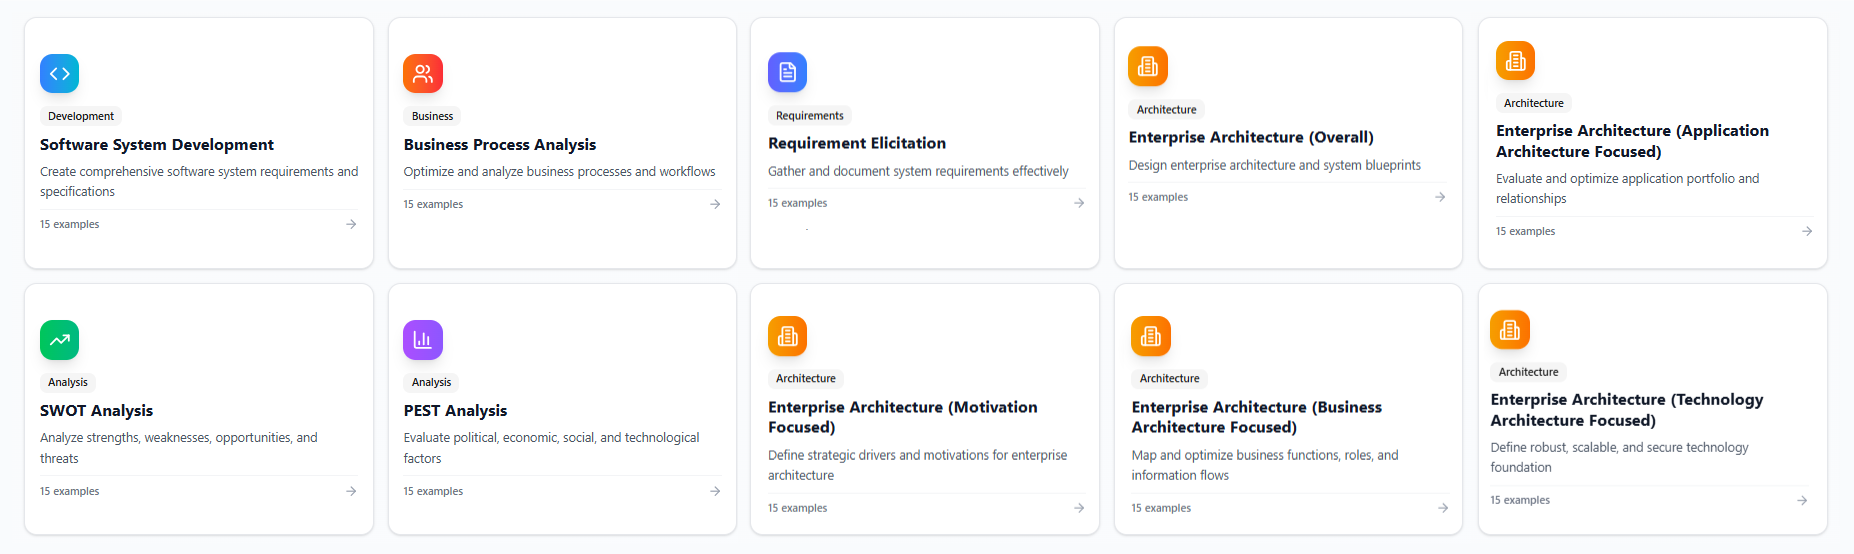Click Architecture tag on Technology Architecture Focused card
This screenshot has height=554, width=1854.
(1528, 372)
